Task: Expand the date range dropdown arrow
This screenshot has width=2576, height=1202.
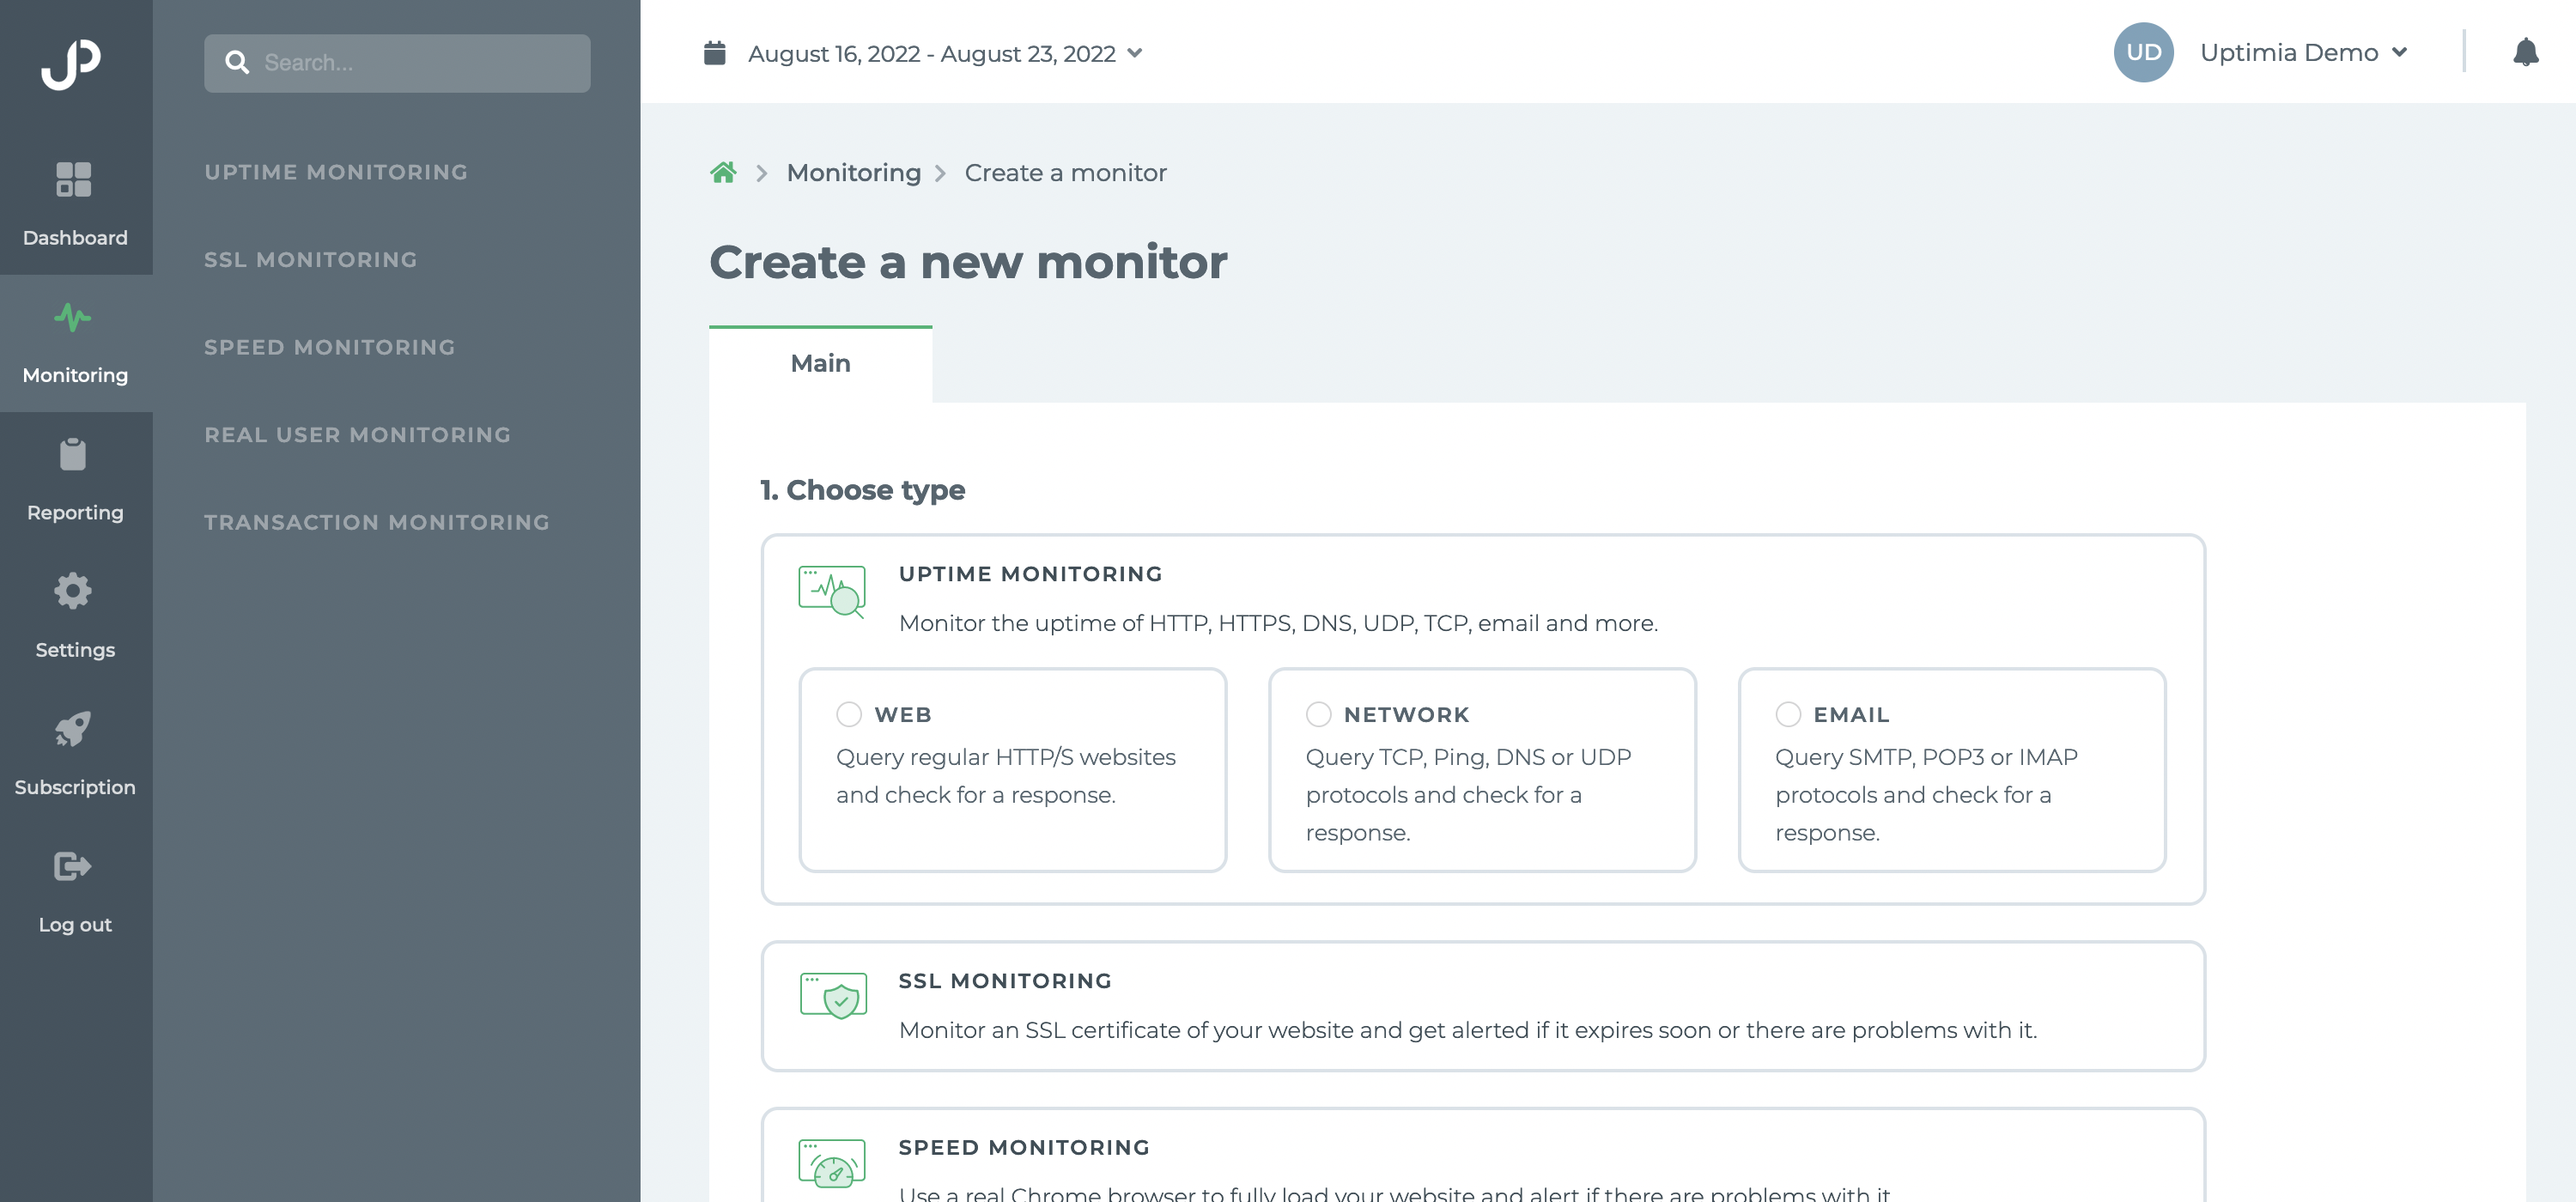Action: [1135, 53]
